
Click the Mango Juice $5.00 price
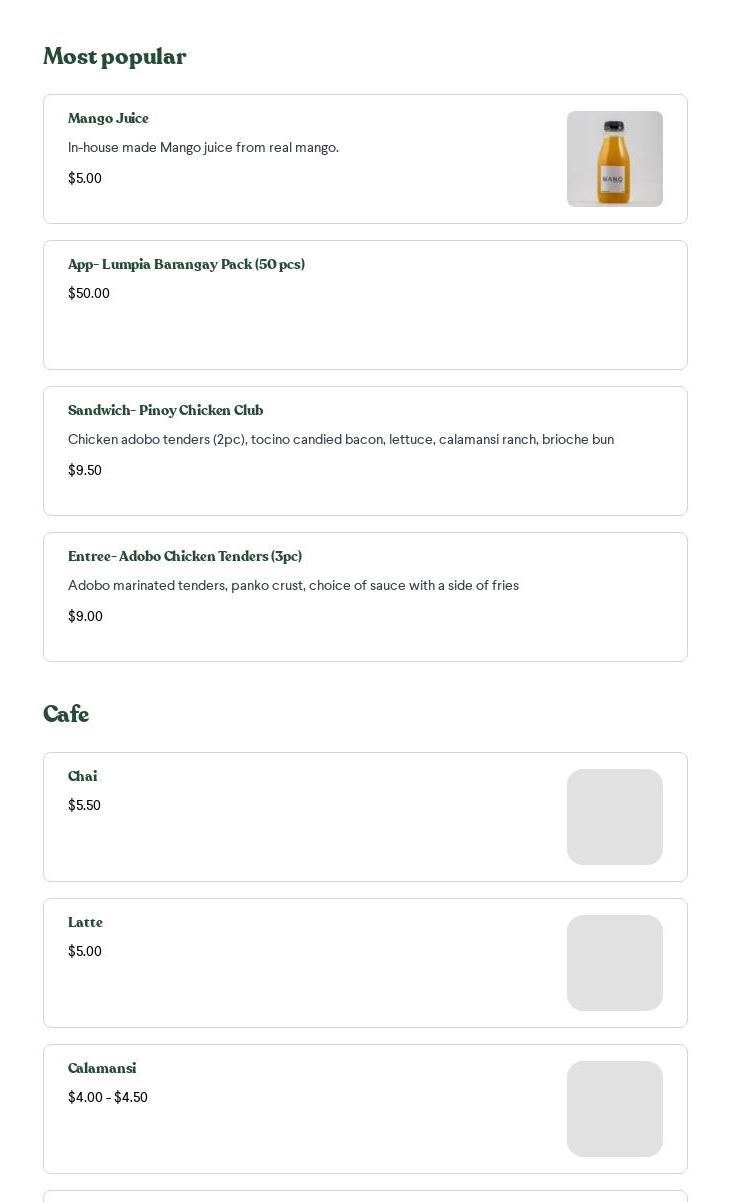[85, 178]
